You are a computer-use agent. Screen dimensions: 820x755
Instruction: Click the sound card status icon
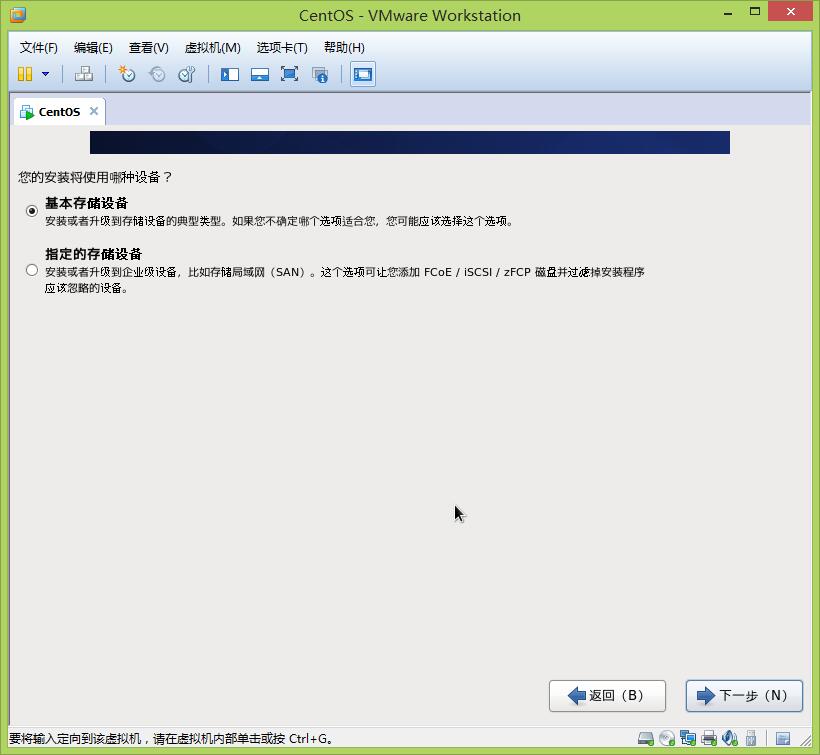730,739
